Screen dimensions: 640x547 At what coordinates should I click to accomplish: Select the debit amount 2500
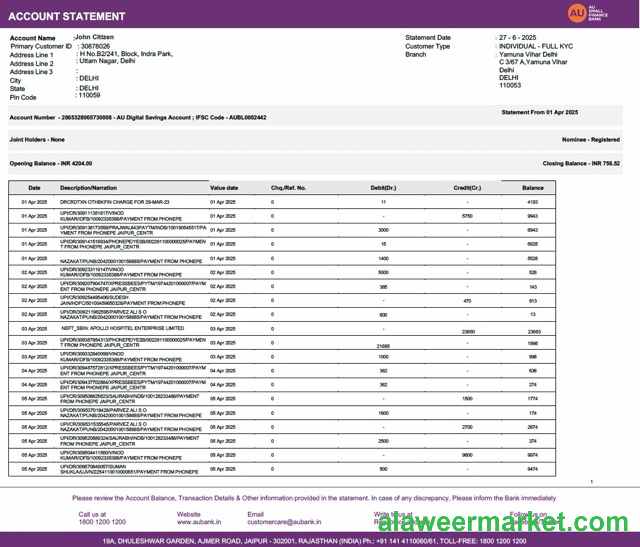coord(383,441)
